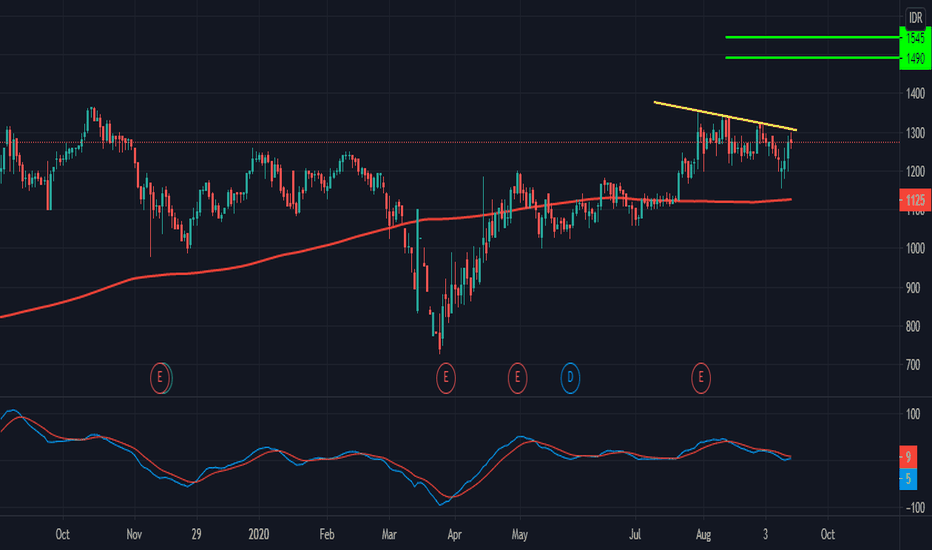The width and height of the screenshot is (932, 550).
Task: Click the 2020 time axis label
Action: pyautogui.click(x=259, y=535)
